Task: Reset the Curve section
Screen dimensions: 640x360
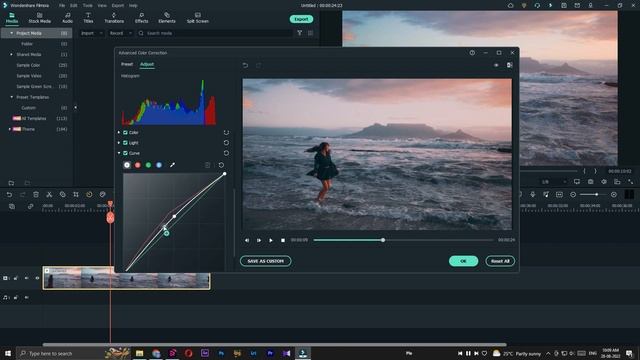Action: coord(226,153)
